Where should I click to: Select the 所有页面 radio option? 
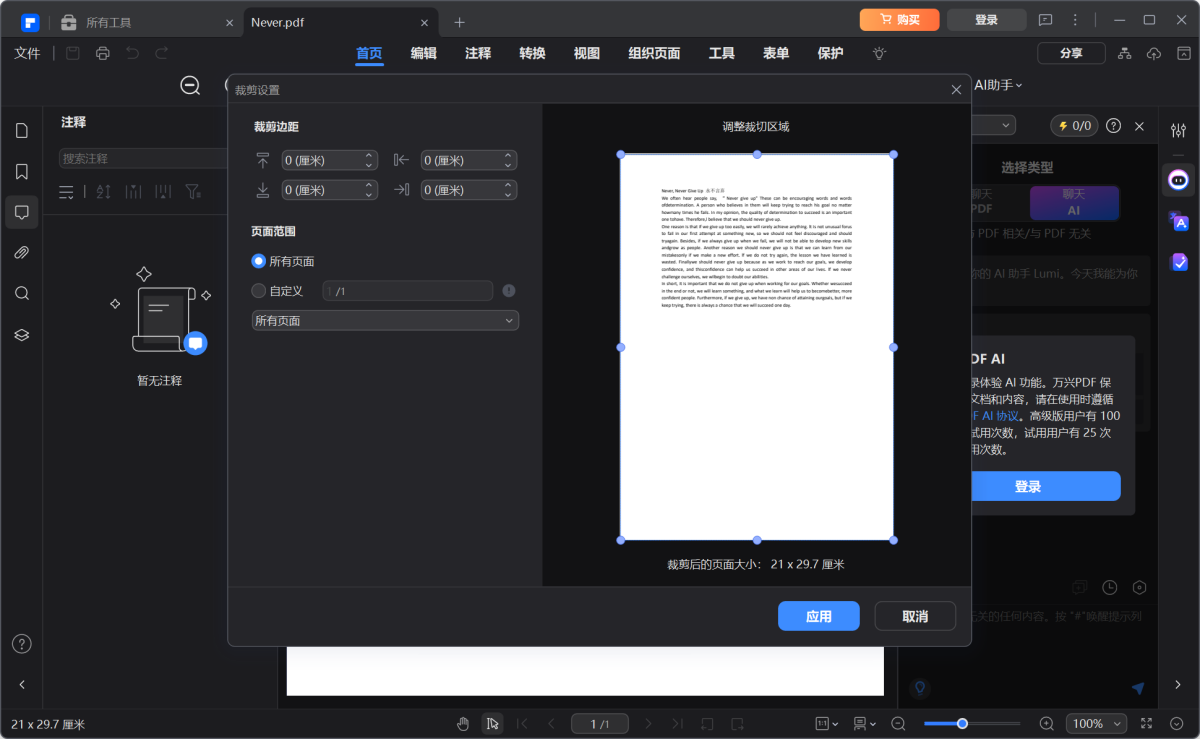pyautogui.click(x=257, y=262)
